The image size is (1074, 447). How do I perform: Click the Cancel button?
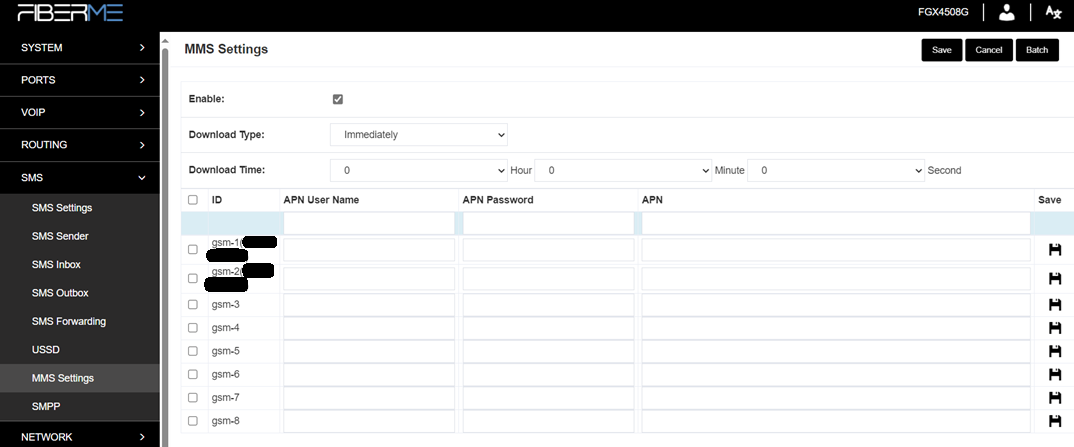coord(989,50)
